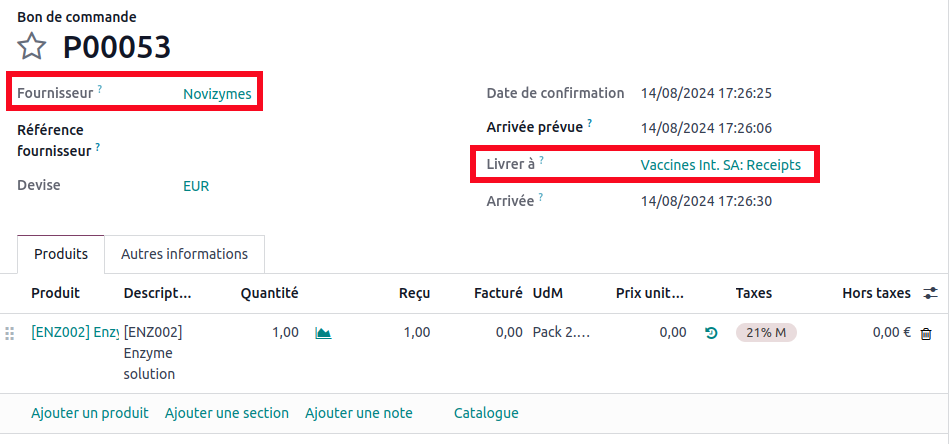Edit the Arrivée prévue date field

pos(706,128)
